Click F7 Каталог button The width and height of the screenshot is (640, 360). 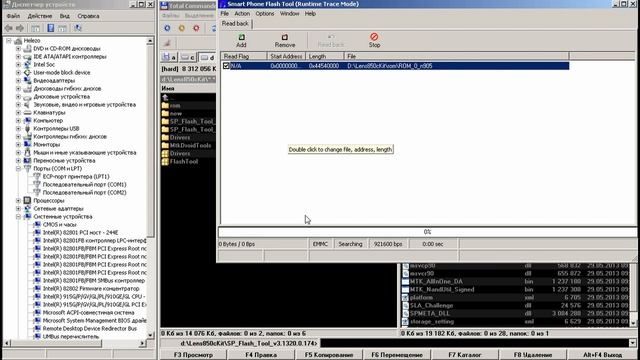pyautogui.click(x=465, y=355)
